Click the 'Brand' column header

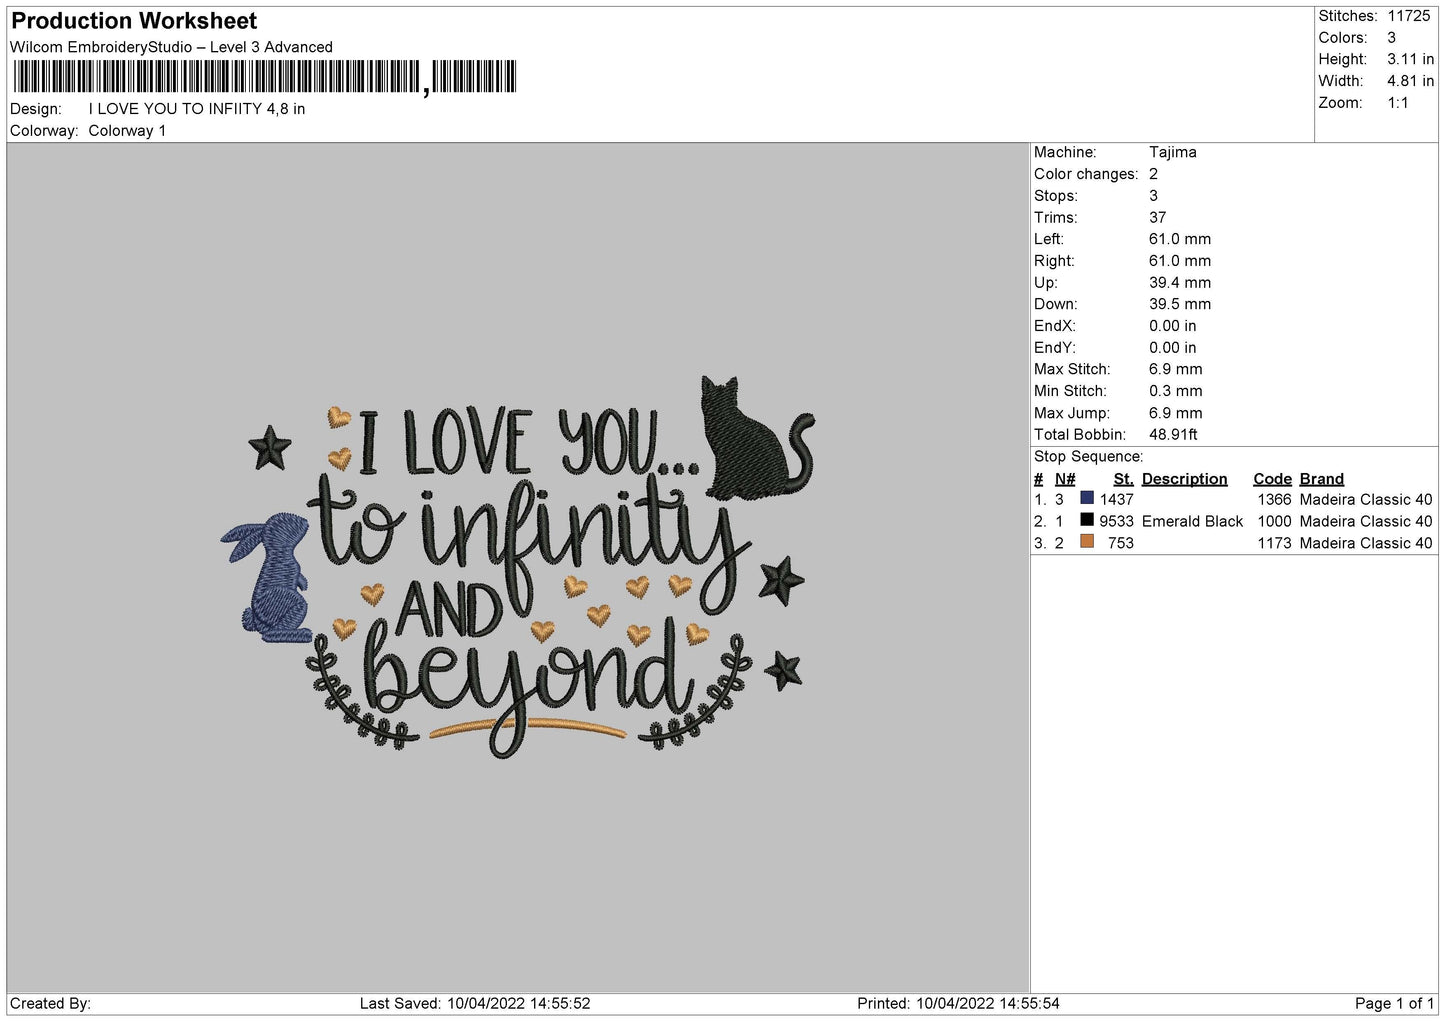click(x=1322, y=479)
